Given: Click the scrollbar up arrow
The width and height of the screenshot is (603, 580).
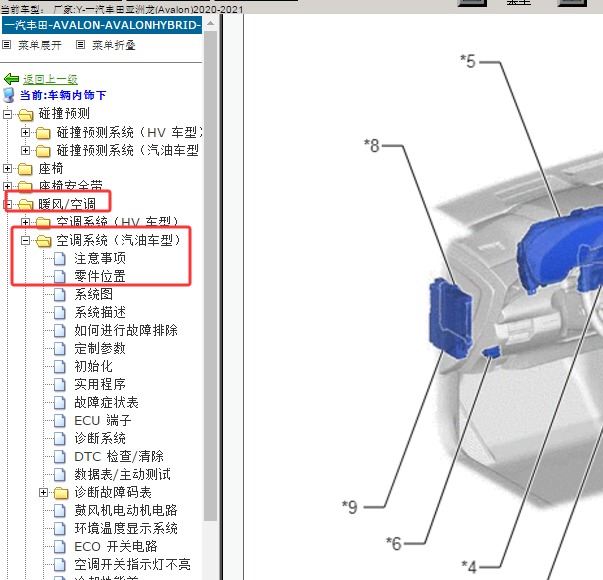Looking at the screenshot, I should point(210,23).
